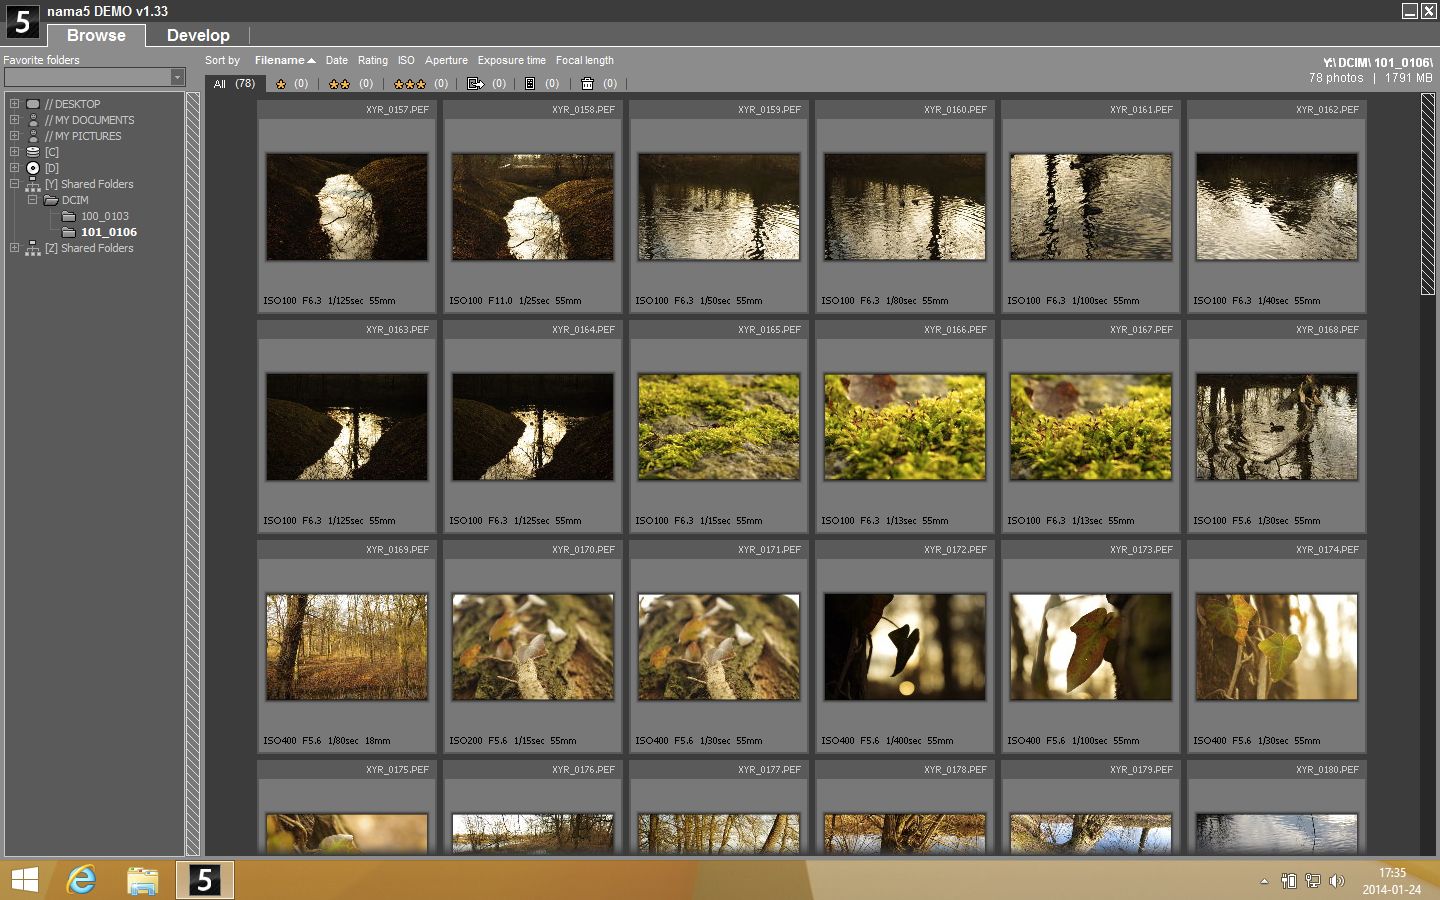Click the hatched divider beside the folder tree
Viewport: 1440px width, 900px height.
pyautogui.click(x=193, y=474)
